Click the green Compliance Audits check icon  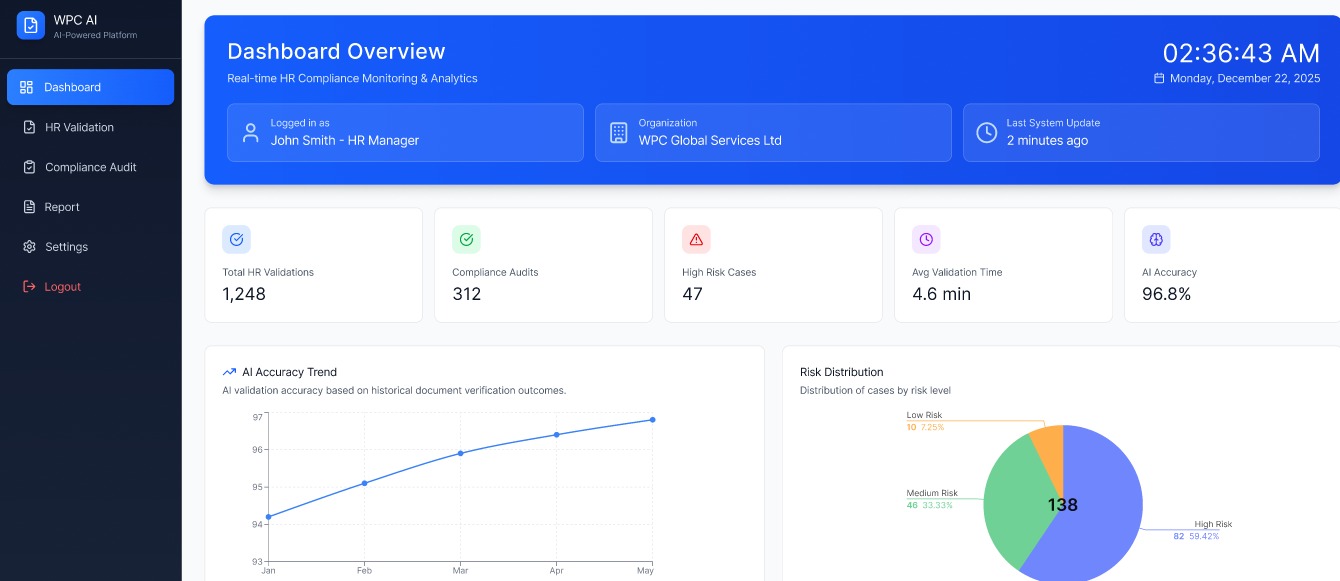pyautogui.click(x=466, y=239)
